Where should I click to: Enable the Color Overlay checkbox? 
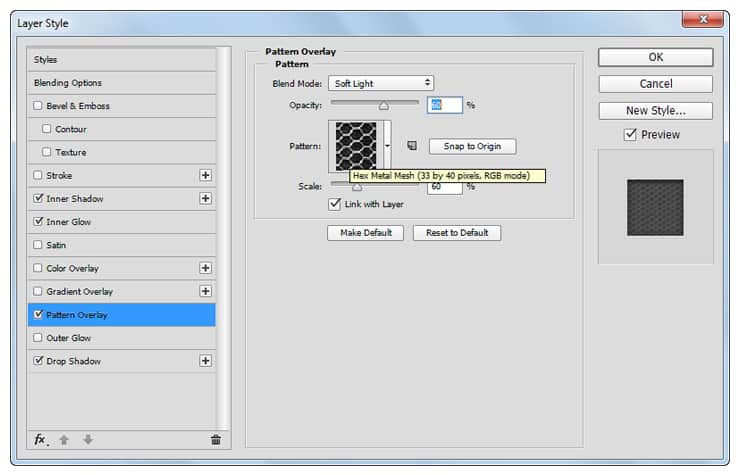(x=38, y=268)
